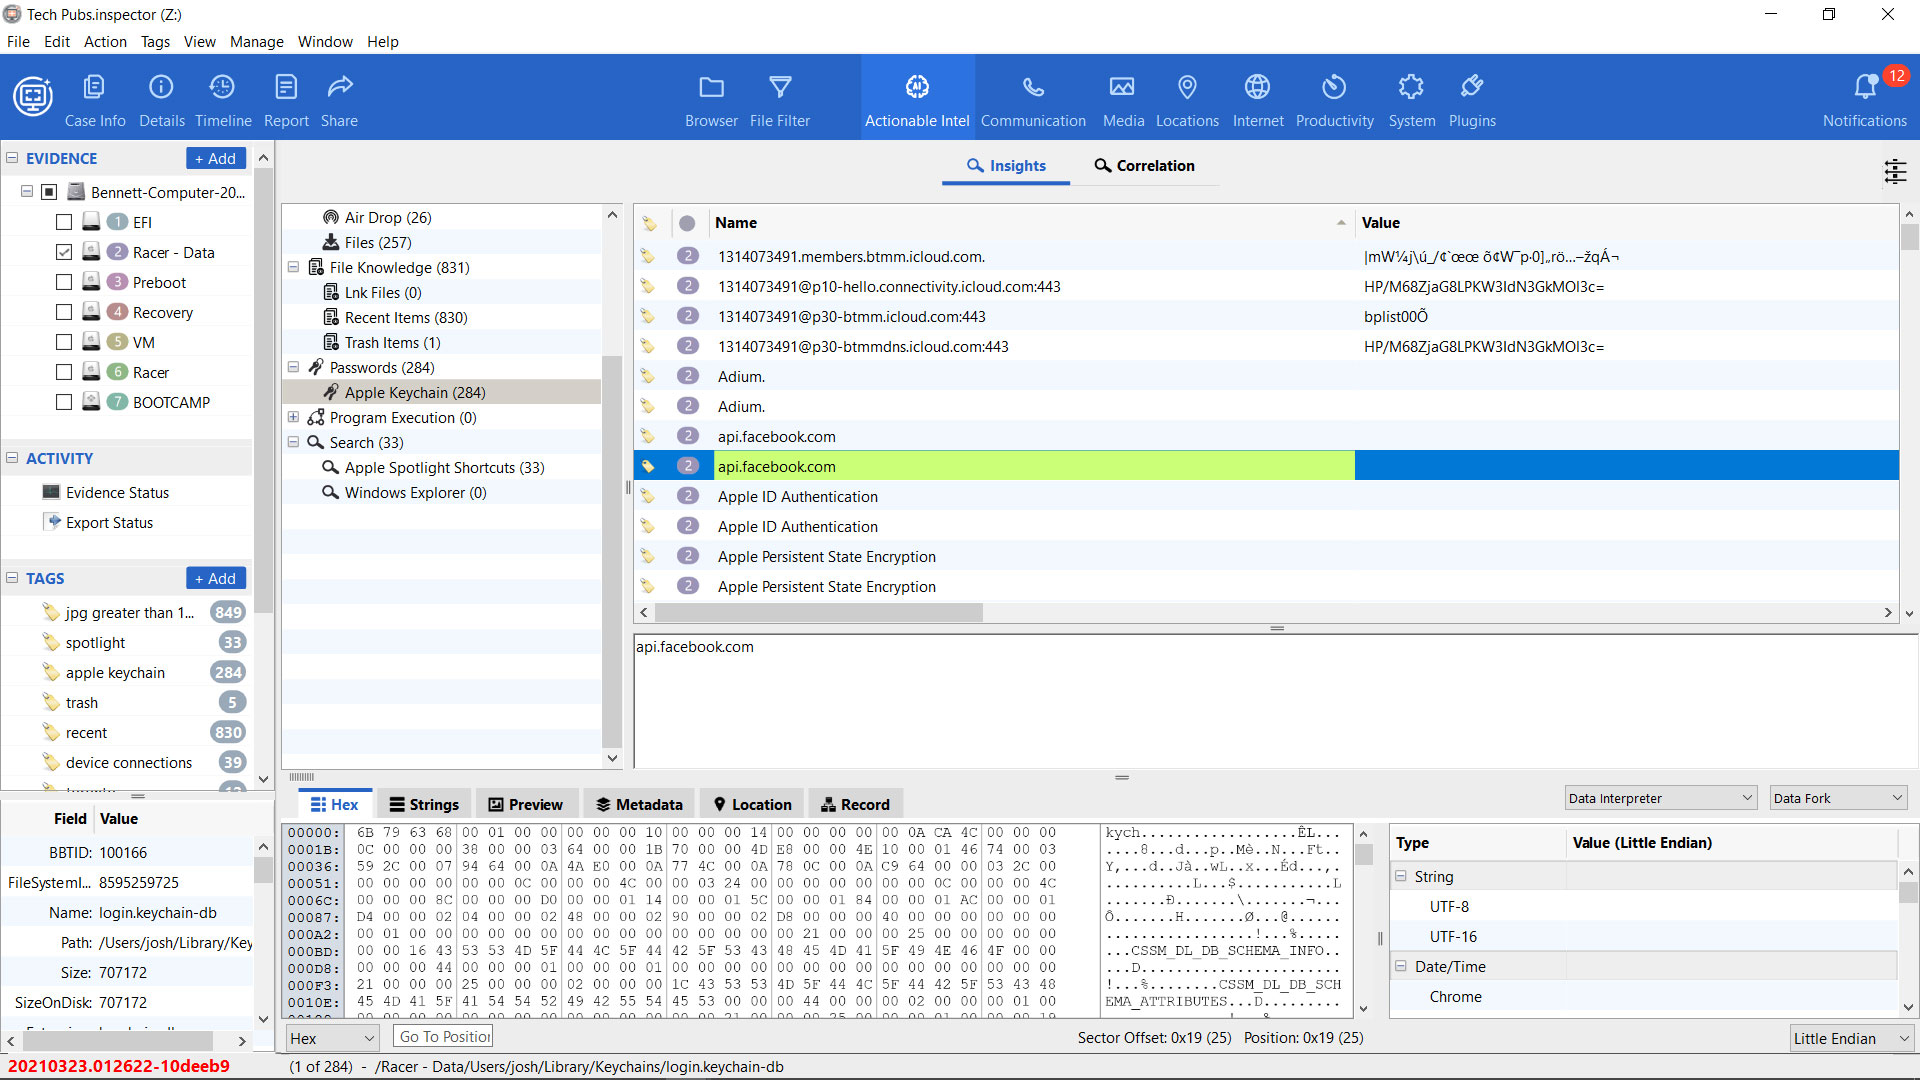This screenshot has height=1080, width=1920.
Task: Click + Add next to TAGS
Action: pyautogui.click(x=215, y=578)
